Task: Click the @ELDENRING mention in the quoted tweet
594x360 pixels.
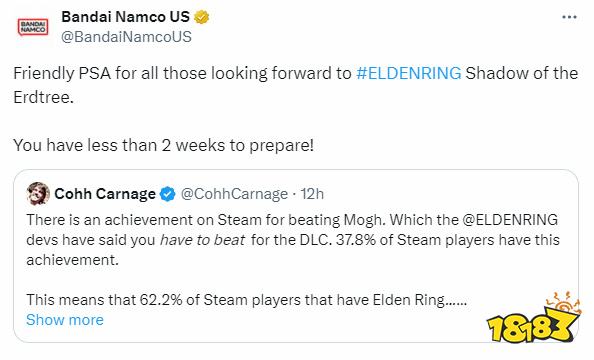Action: click(510, 220)
